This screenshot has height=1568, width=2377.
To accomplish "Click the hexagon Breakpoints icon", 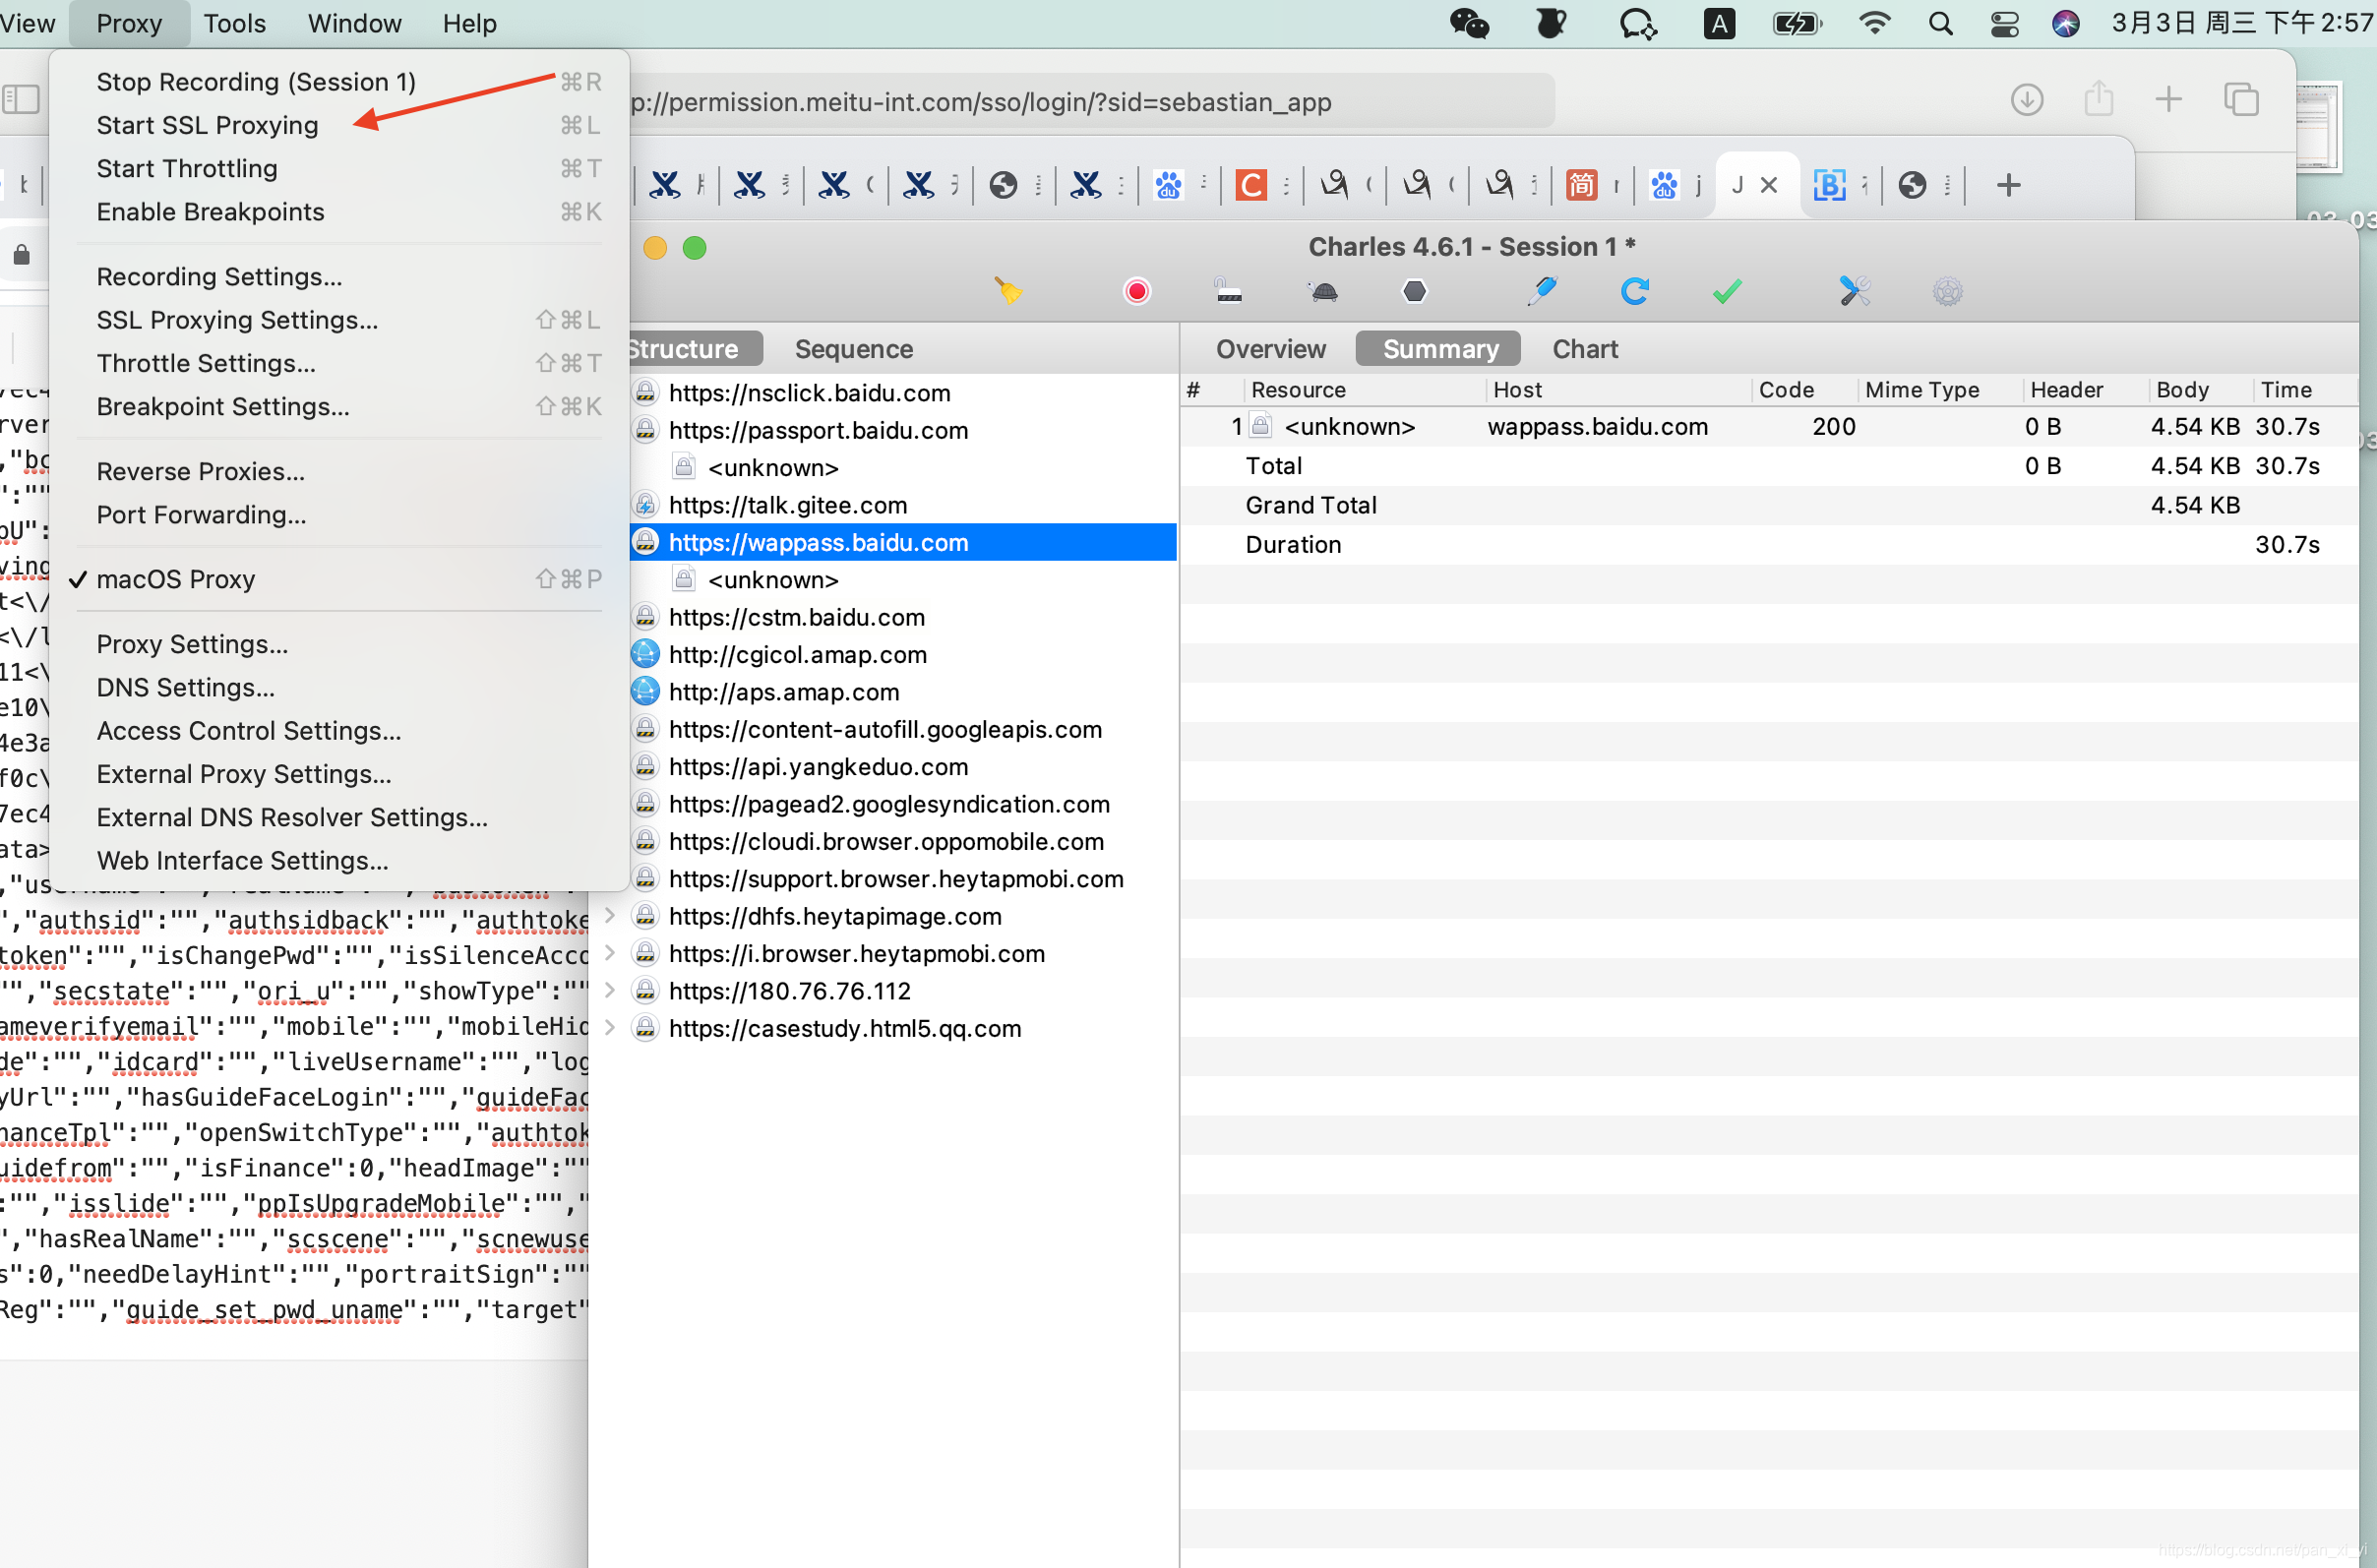I will coord(1414,291).
